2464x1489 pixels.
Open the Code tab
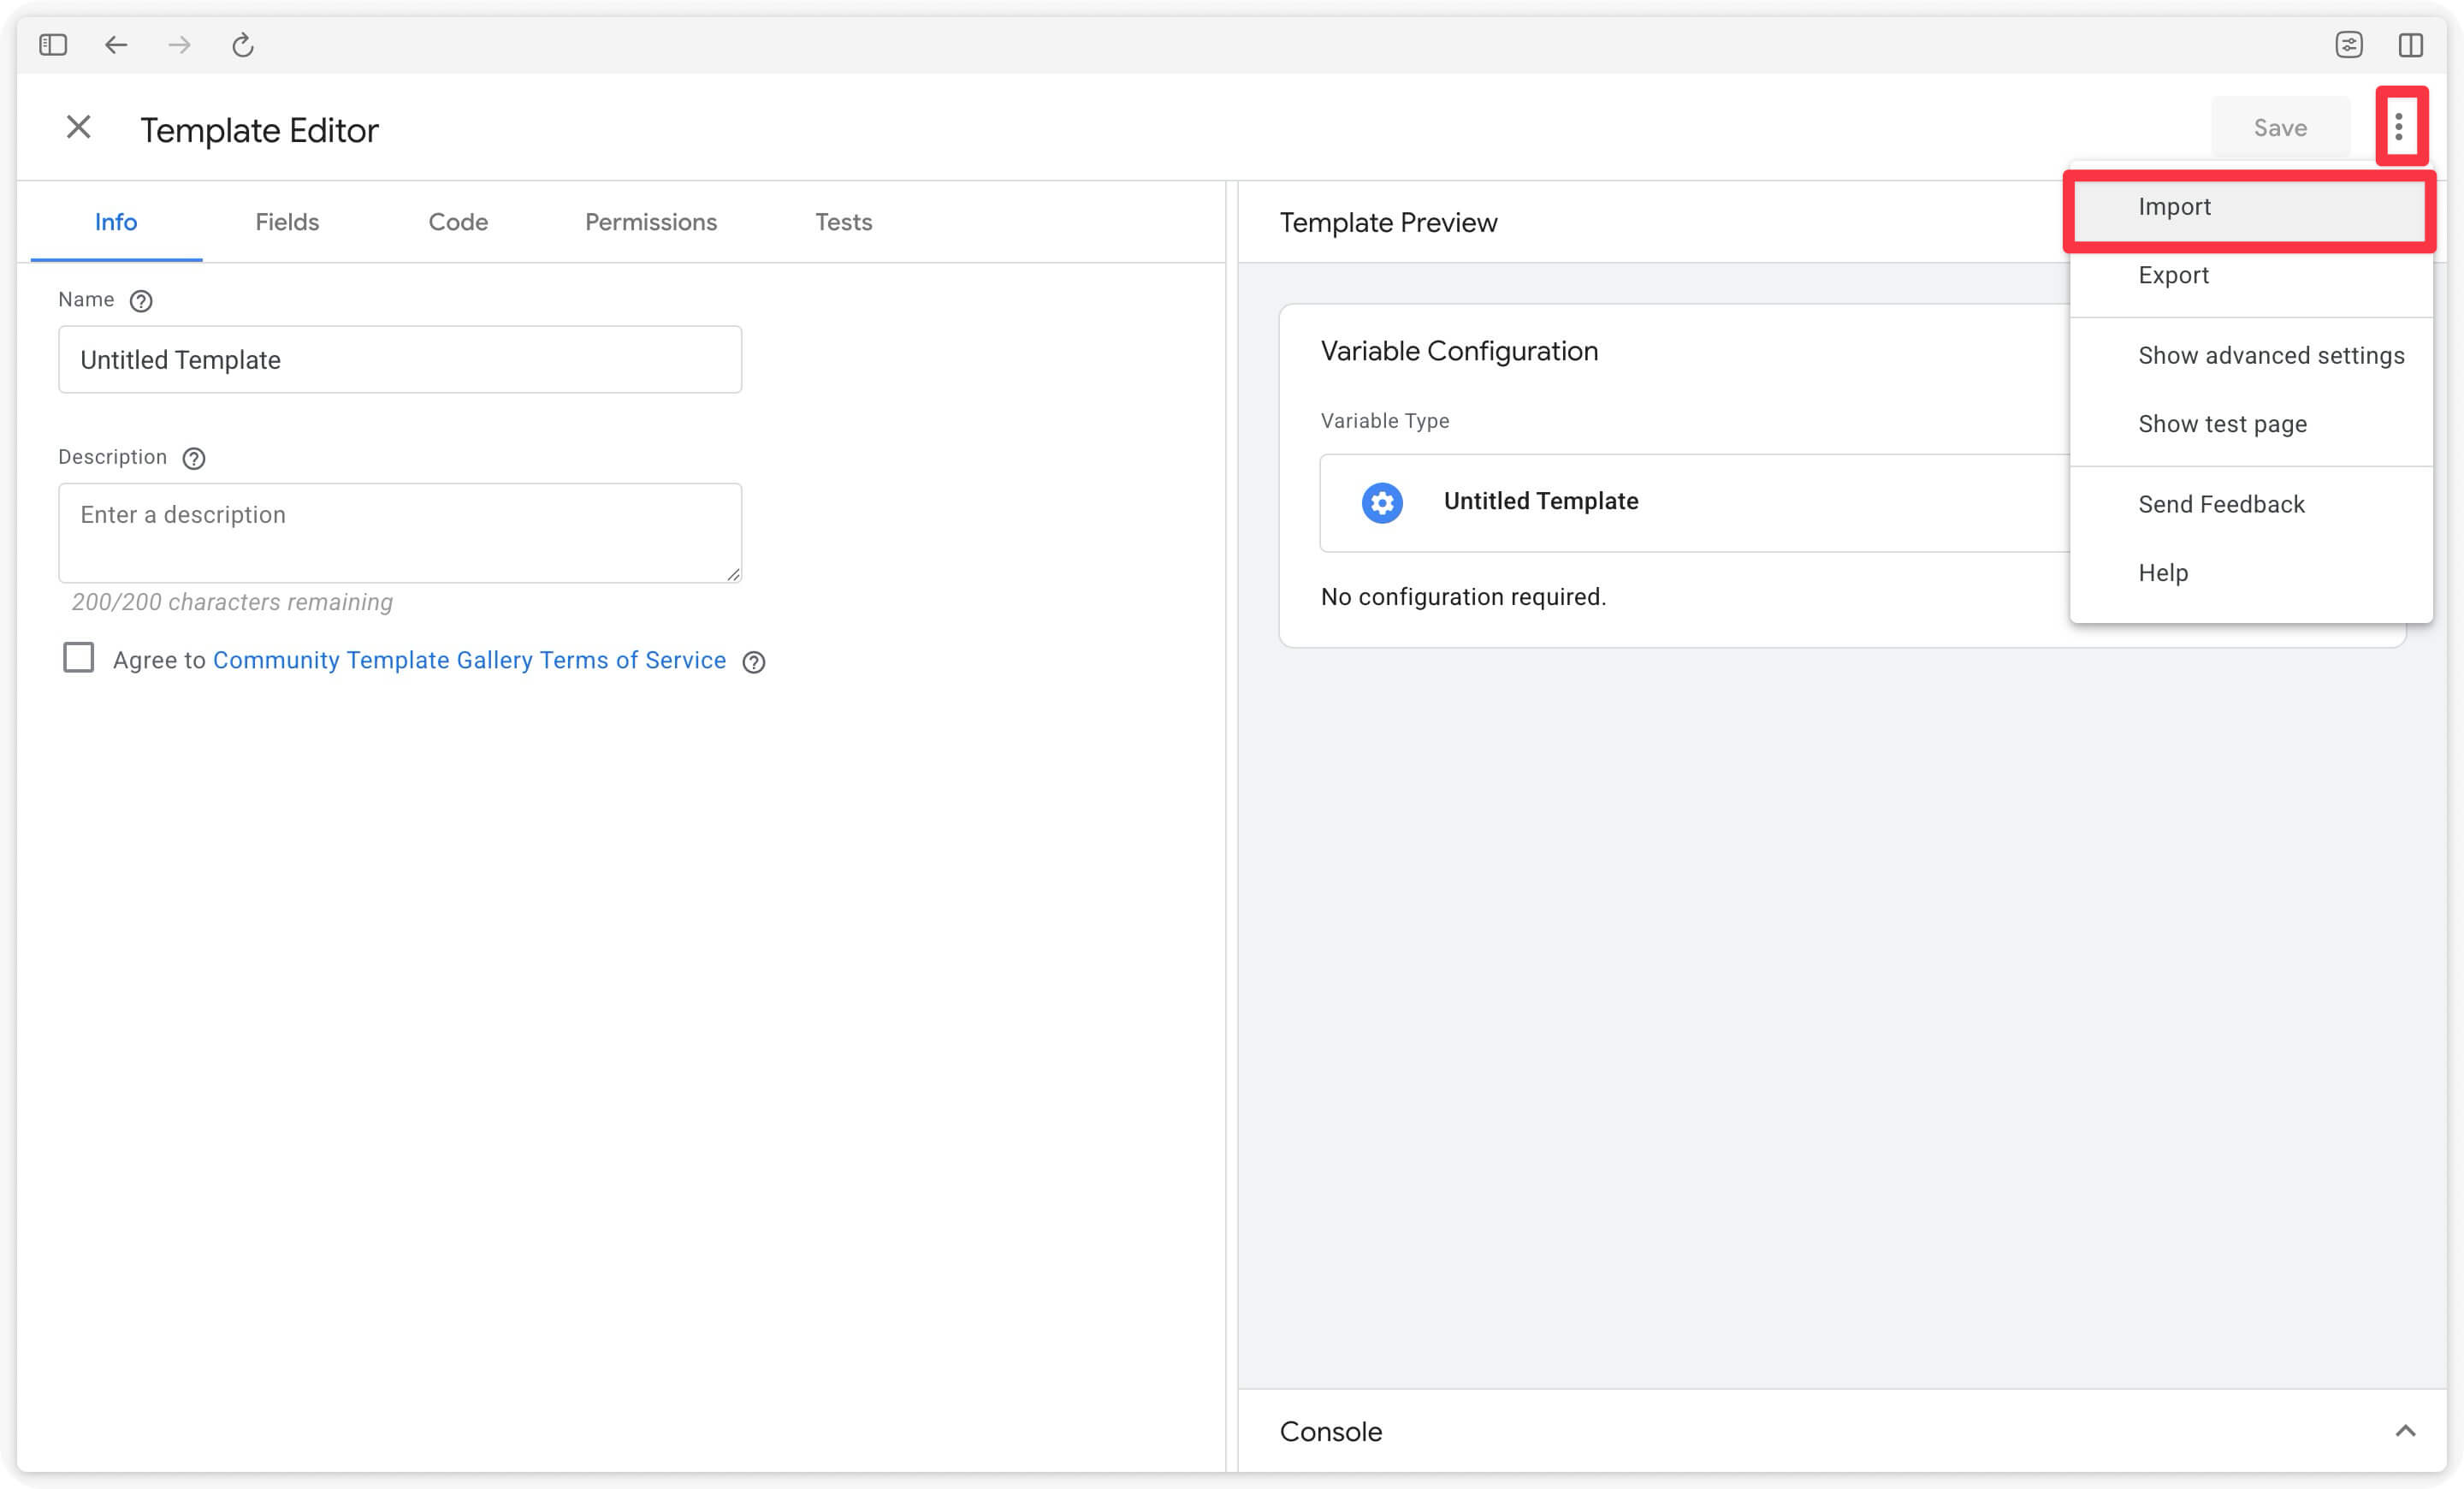[x=458, y=222]
